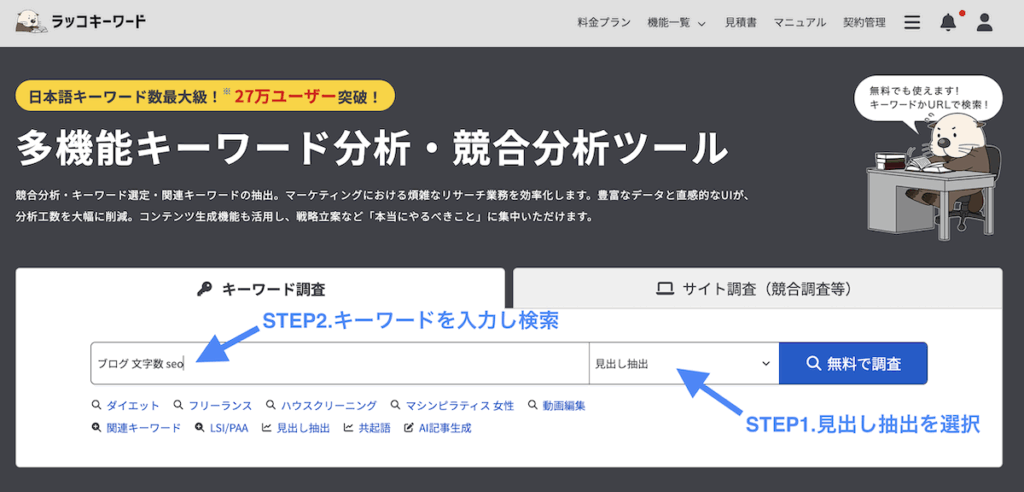Image resolution: width=1024 pixels, height=492 pixels.
Task: Click the 多機能キーワード分析・競合分析ツール heading
Action: (x=370, y=149)
